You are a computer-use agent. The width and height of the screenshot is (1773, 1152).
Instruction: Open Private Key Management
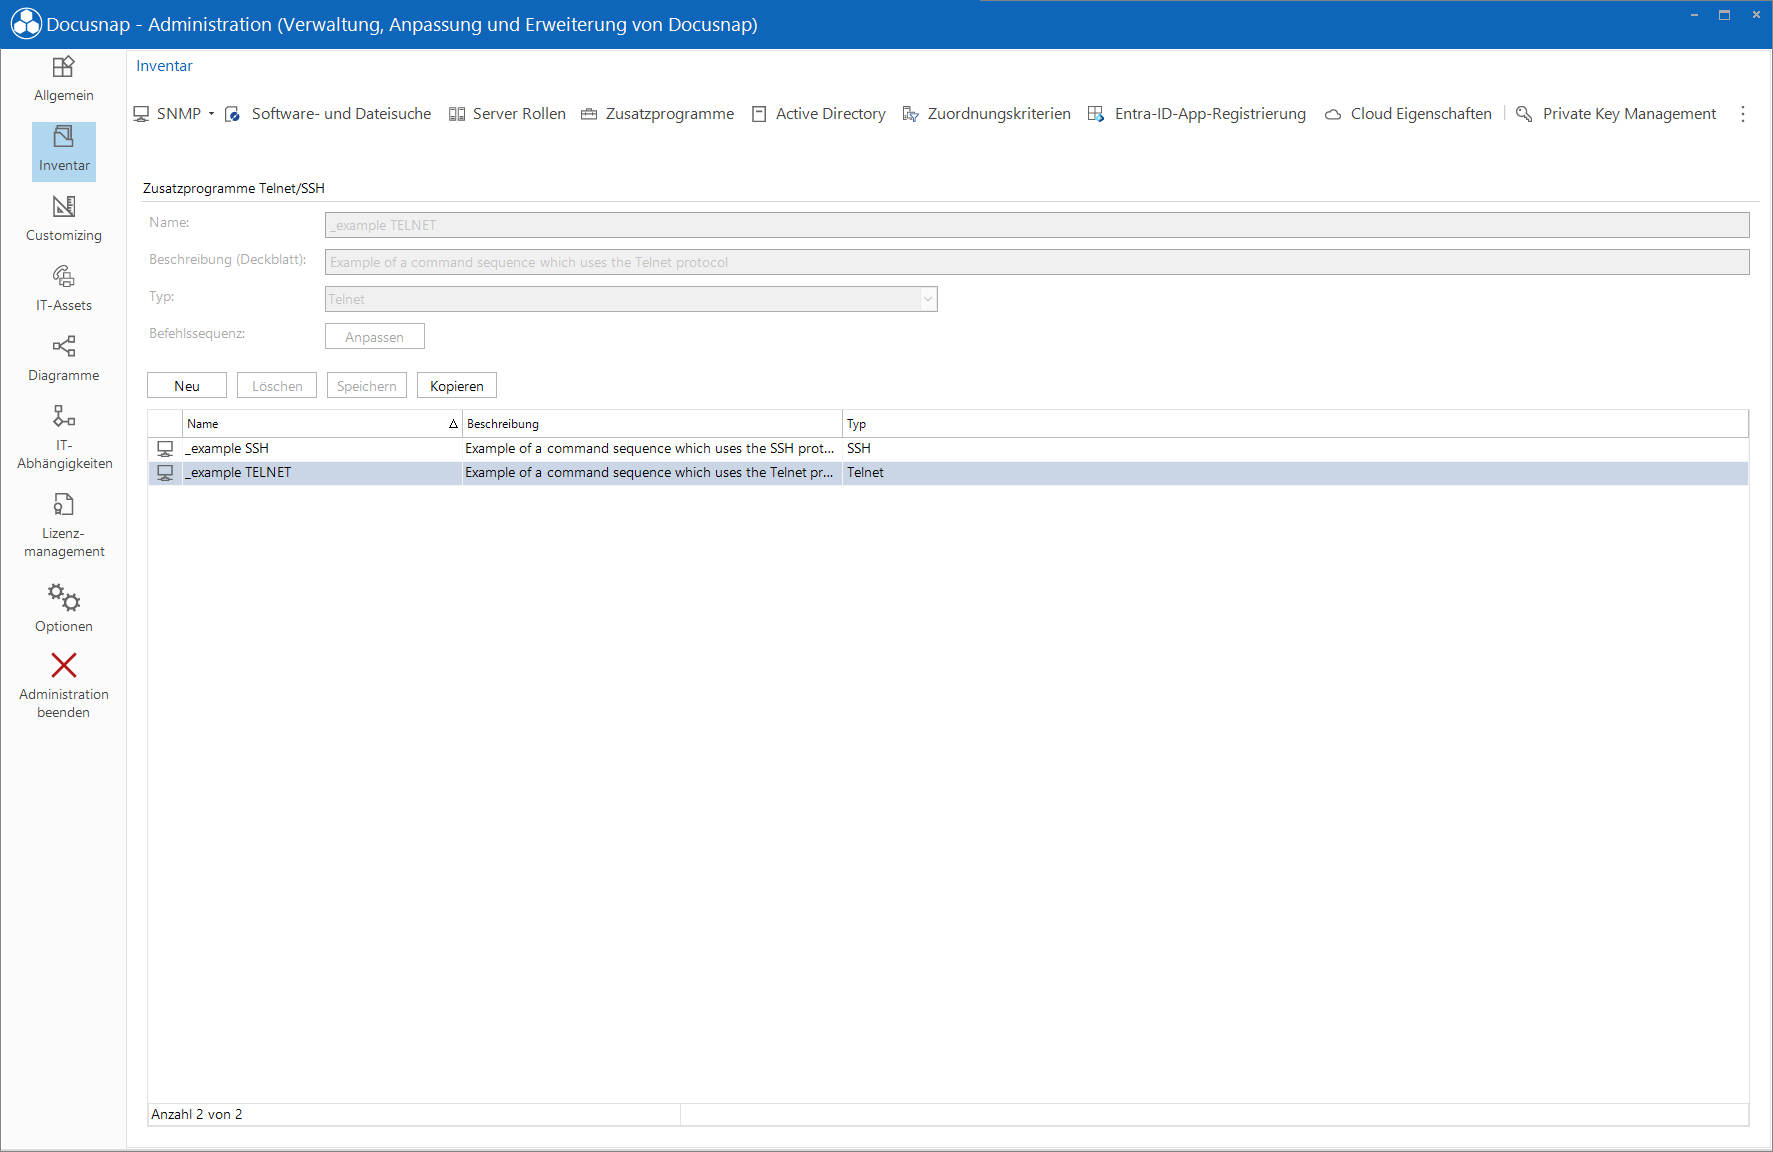tap(1616, 114)
